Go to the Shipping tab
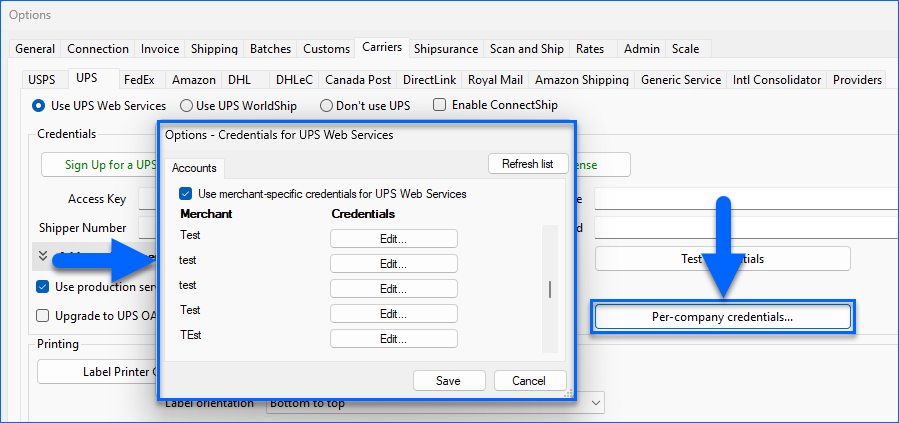 click(214, 49)
